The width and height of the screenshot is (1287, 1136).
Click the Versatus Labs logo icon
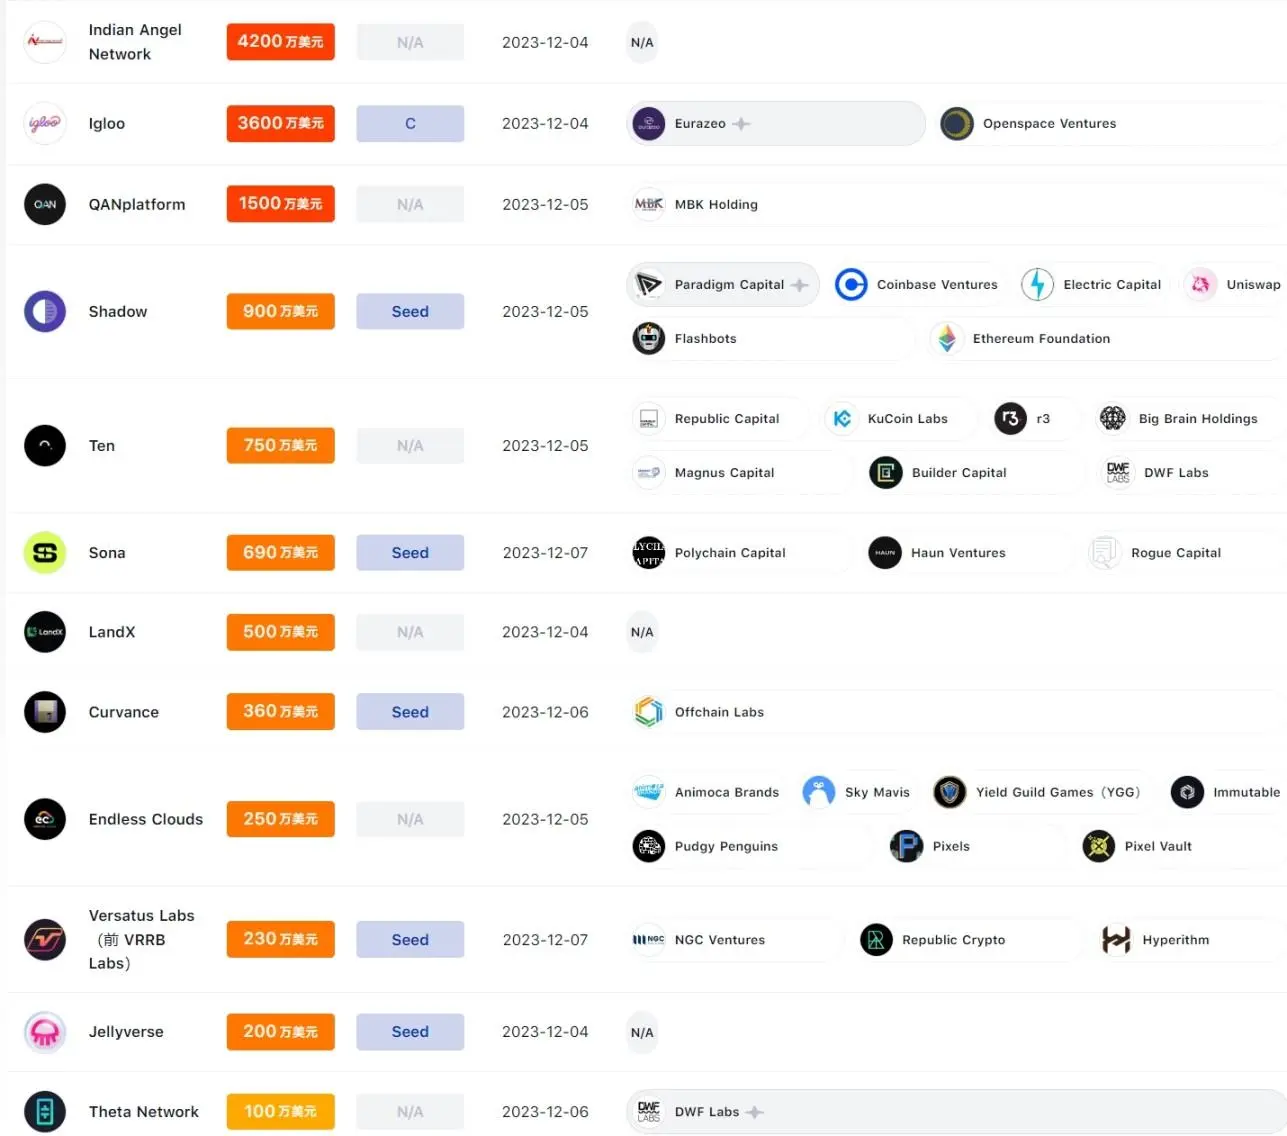(x=45, y=939)
